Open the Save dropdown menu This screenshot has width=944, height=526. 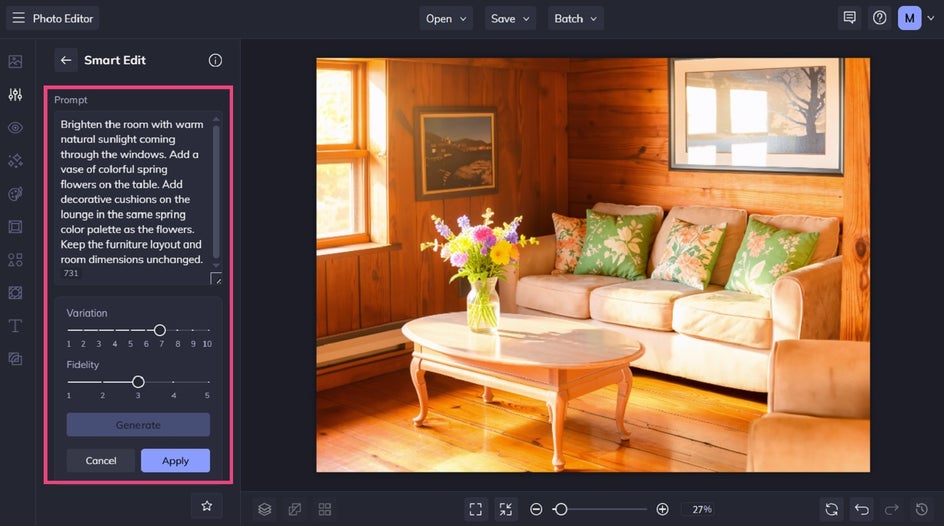(x=510, y=19)
